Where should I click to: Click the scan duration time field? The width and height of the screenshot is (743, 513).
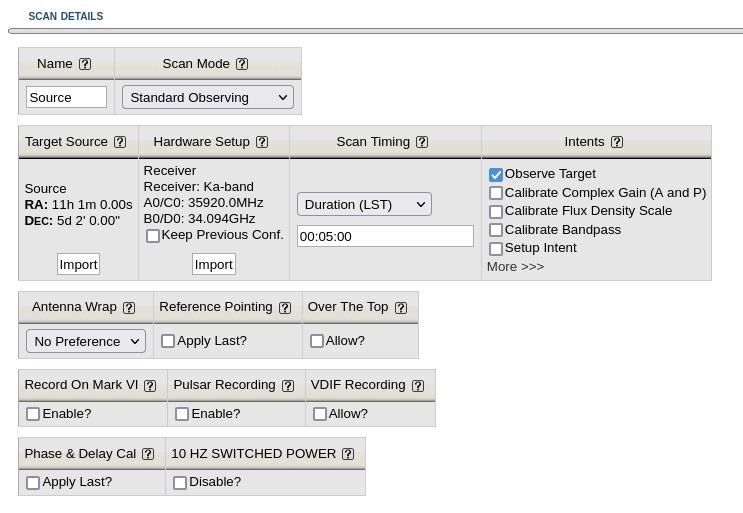click(x=385, y=236)
